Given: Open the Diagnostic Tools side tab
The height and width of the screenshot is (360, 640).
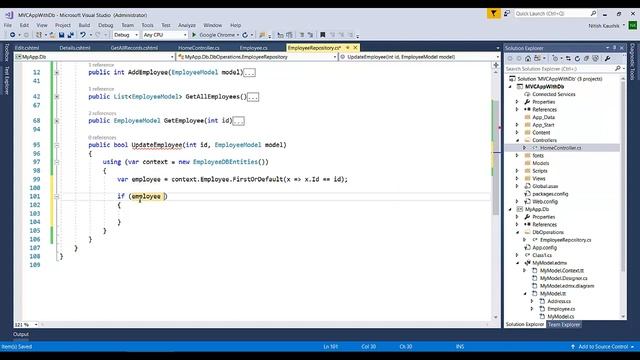Looking at the screenshot, I should pos(632,62).
